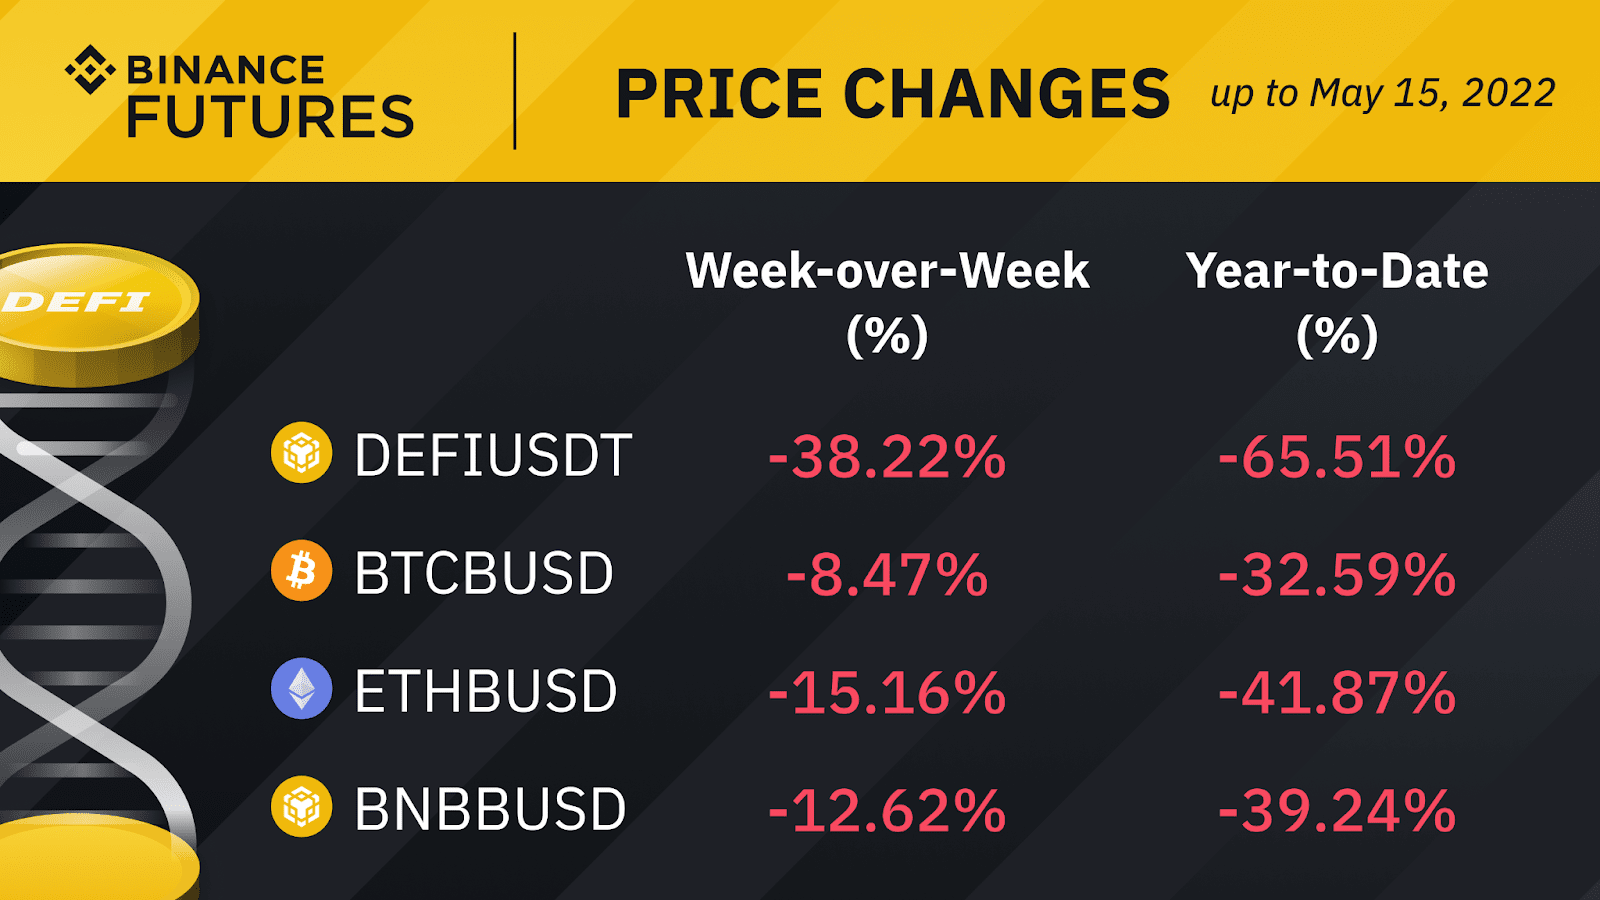This screenshot has height=900, width=1600.
Task: Click the BNB yellow coin icon
Action: pos(301,807)
